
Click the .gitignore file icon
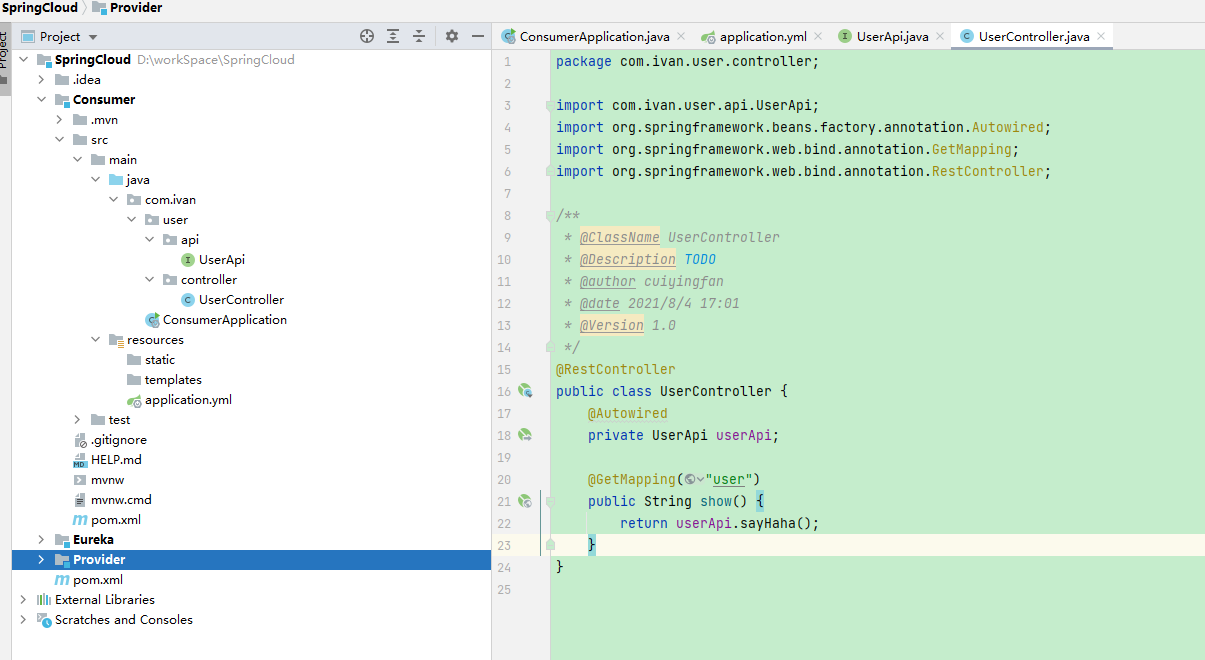(x=80, y=440)
